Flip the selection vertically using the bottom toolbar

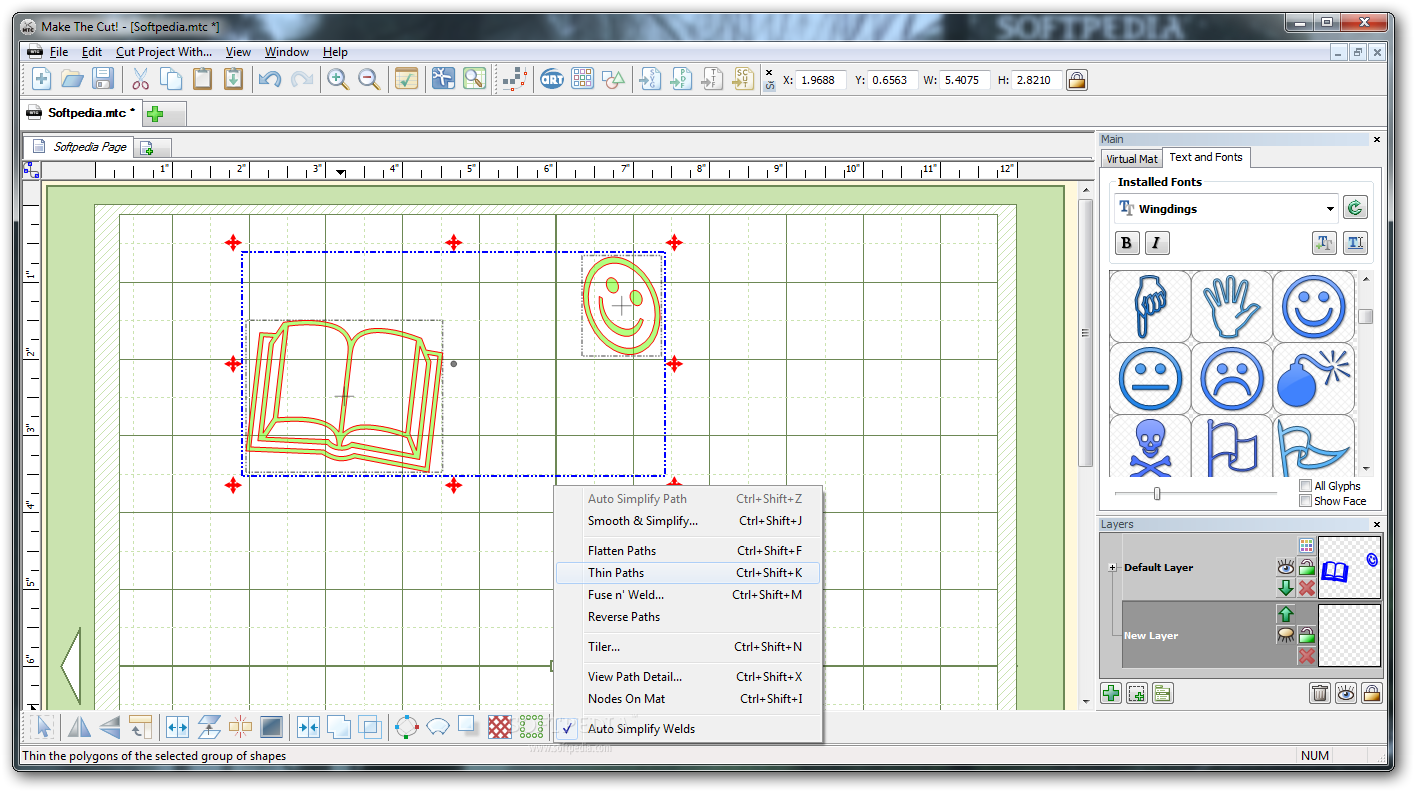pos(109,727)
